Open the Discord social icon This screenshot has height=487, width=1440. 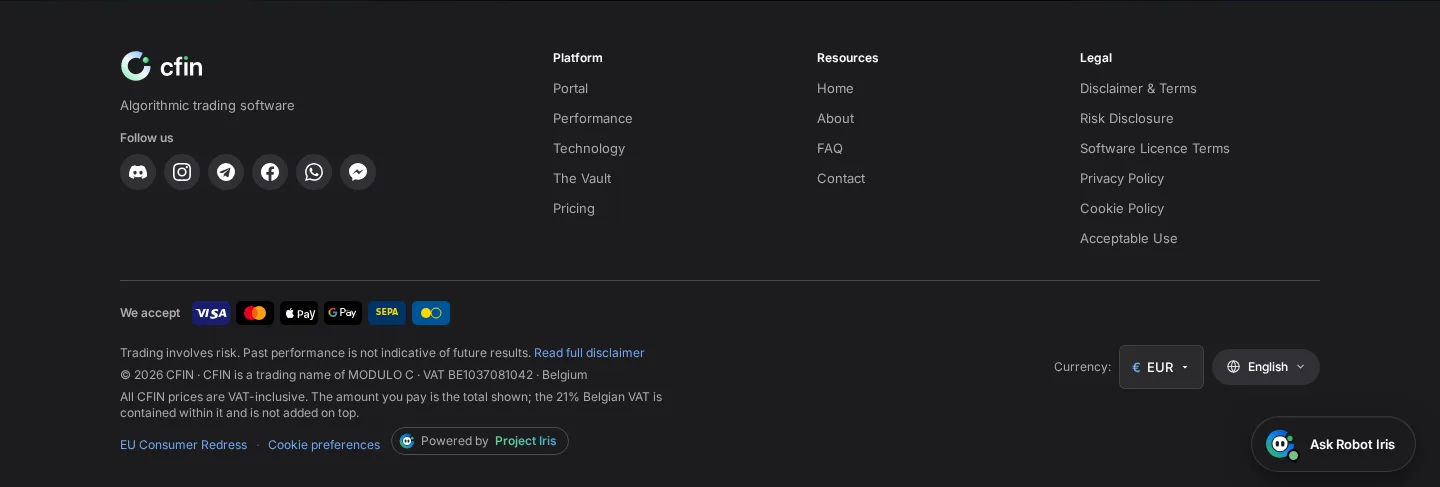click(138, 172)
